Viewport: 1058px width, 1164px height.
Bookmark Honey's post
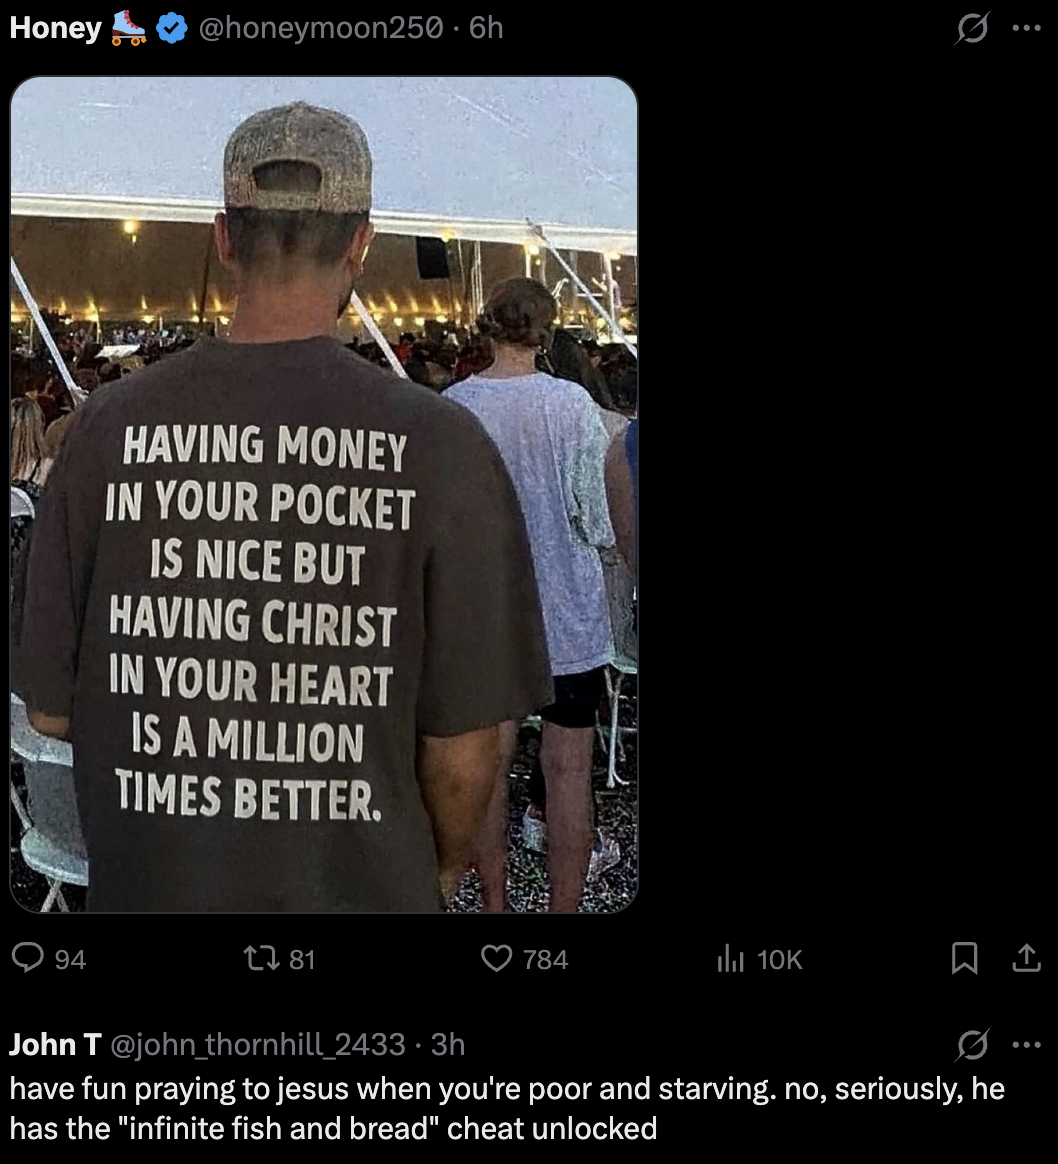coord(964,959)
